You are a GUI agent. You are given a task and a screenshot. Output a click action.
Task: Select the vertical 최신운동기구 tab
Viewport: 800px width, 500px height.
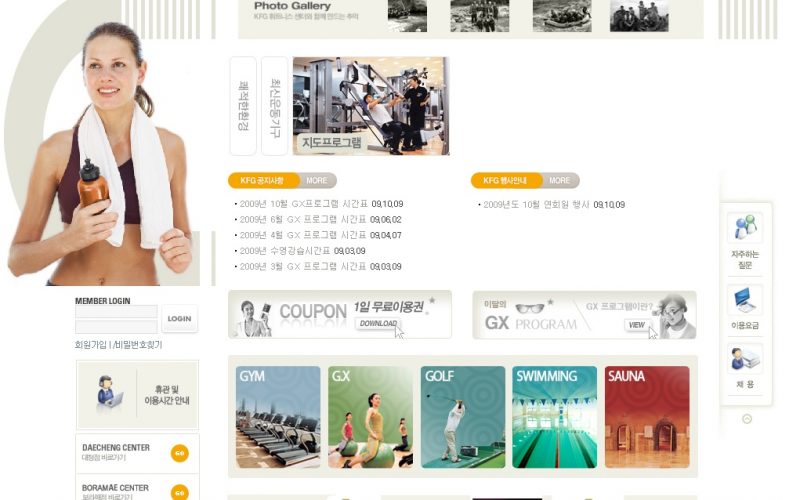point(274,106)
